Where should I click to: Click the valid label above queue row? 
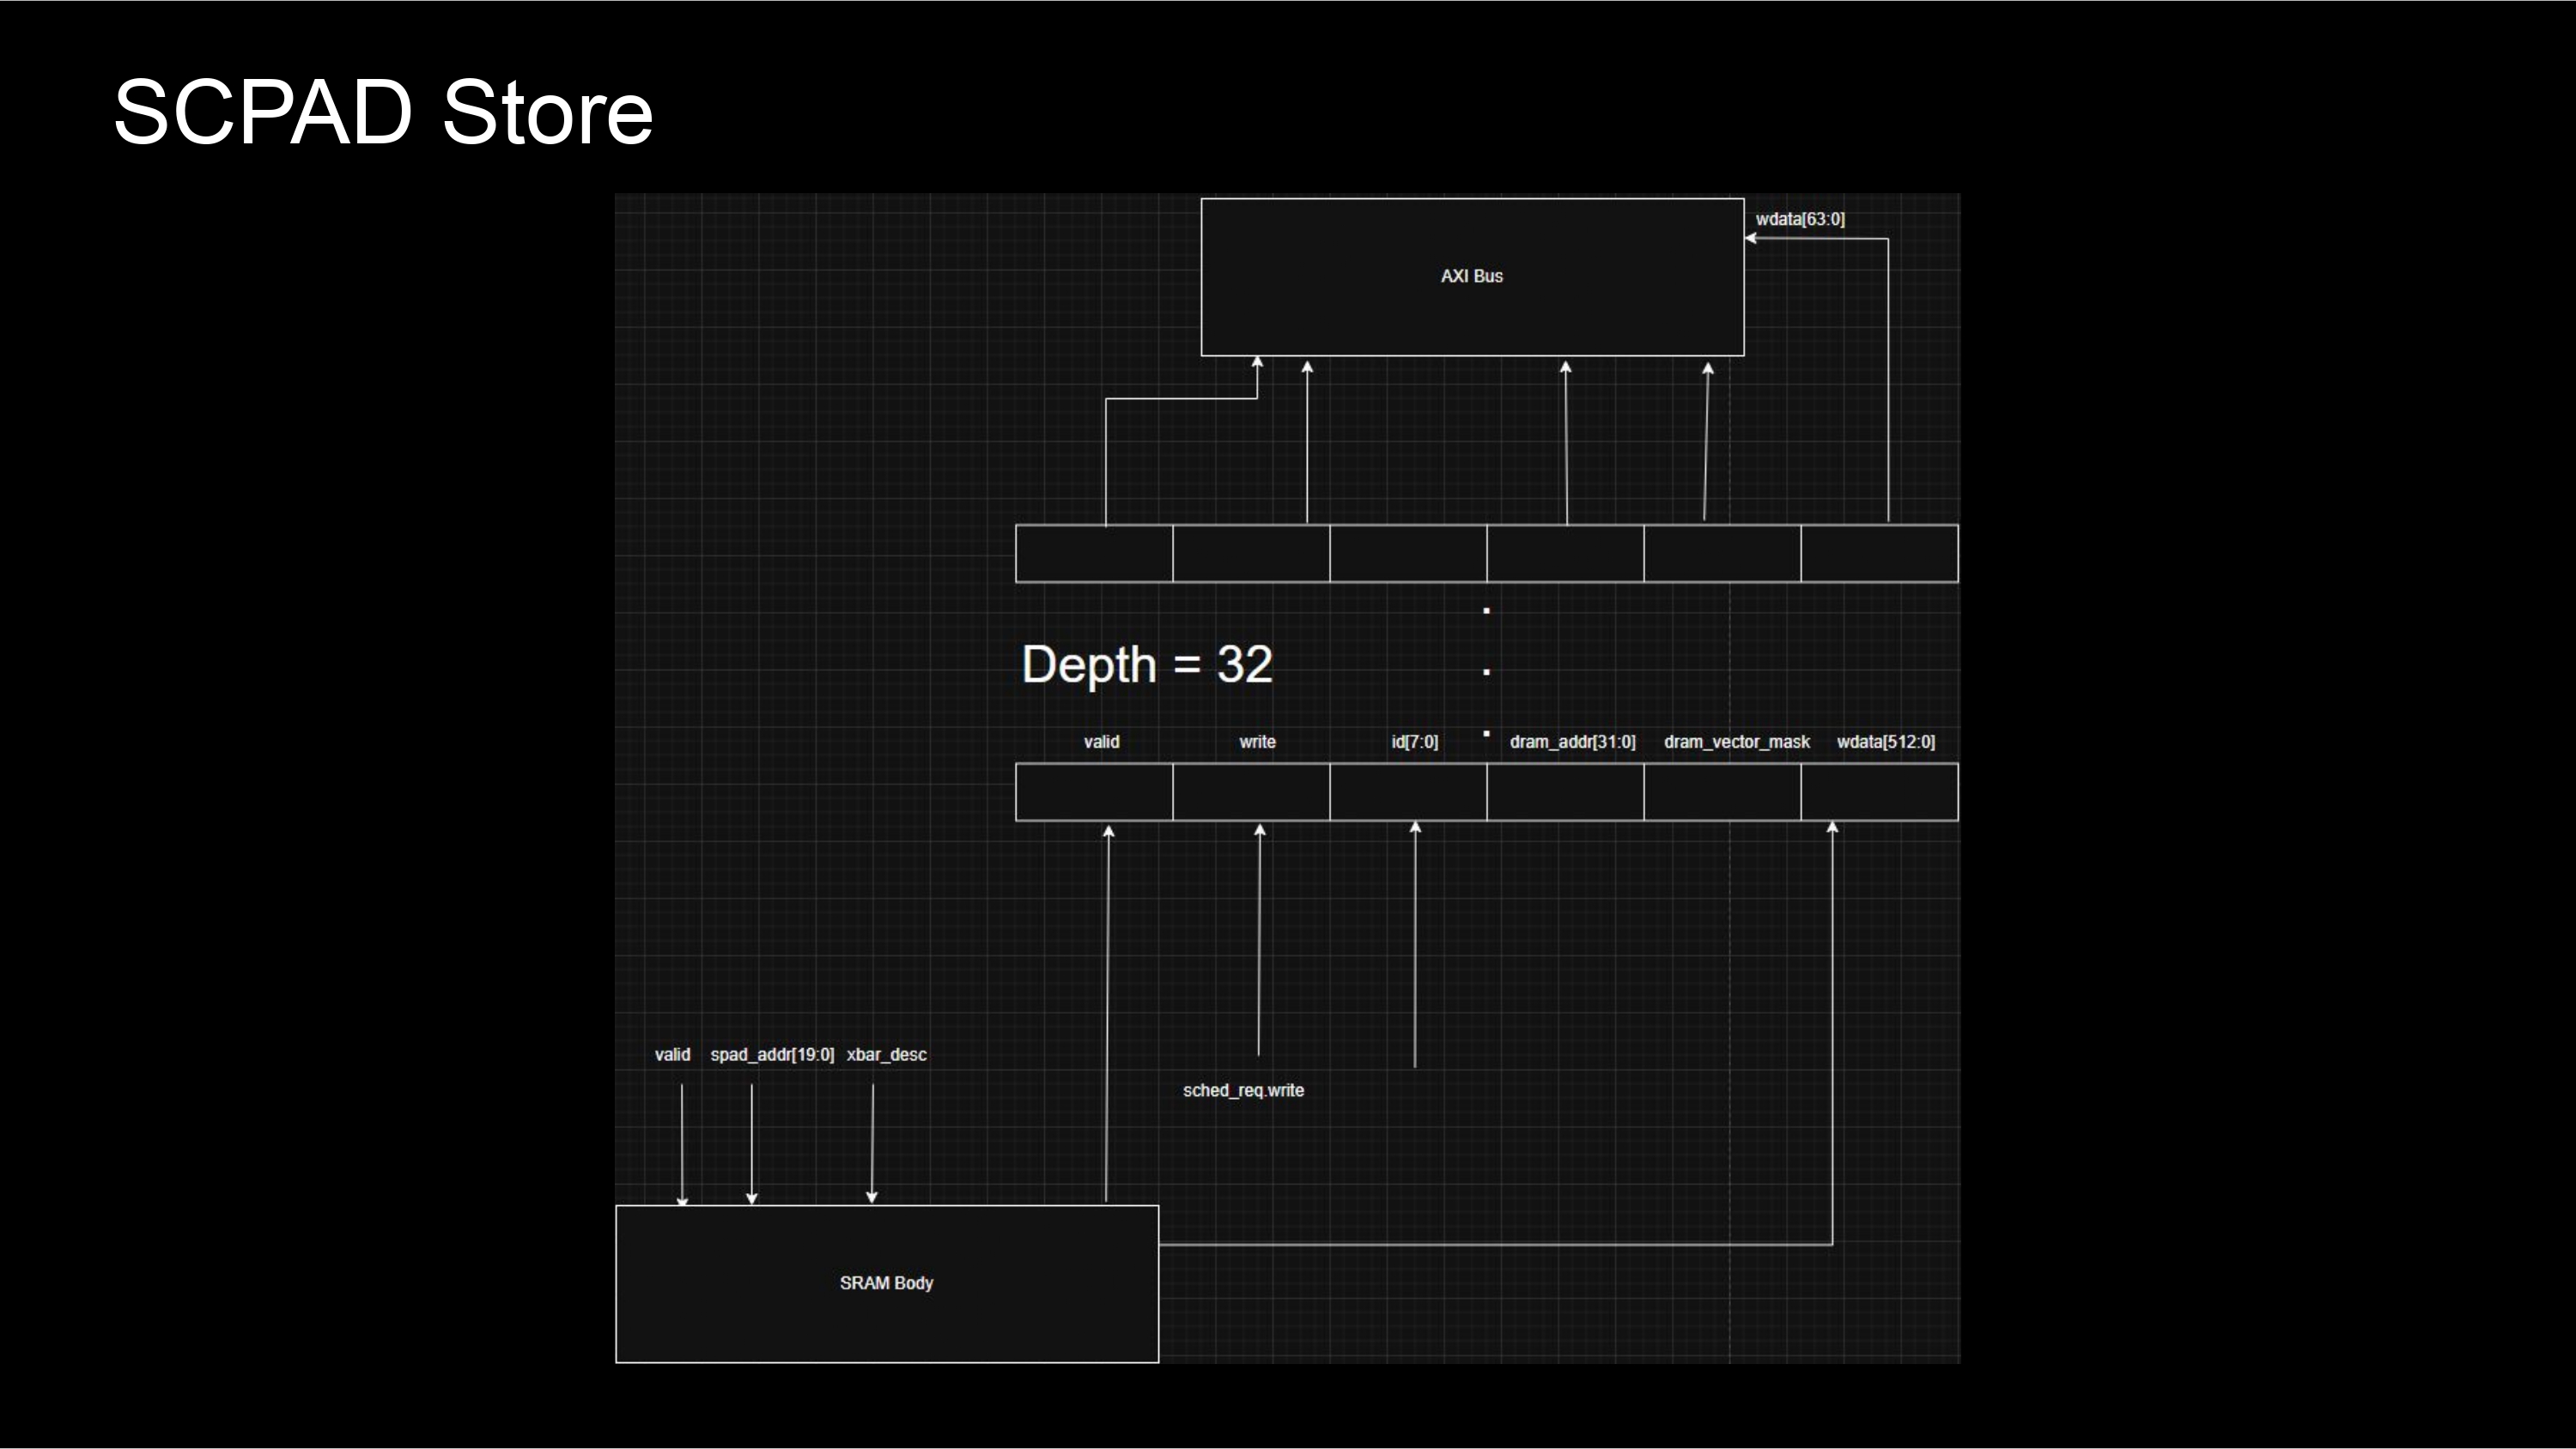(x=1101, y=742)
